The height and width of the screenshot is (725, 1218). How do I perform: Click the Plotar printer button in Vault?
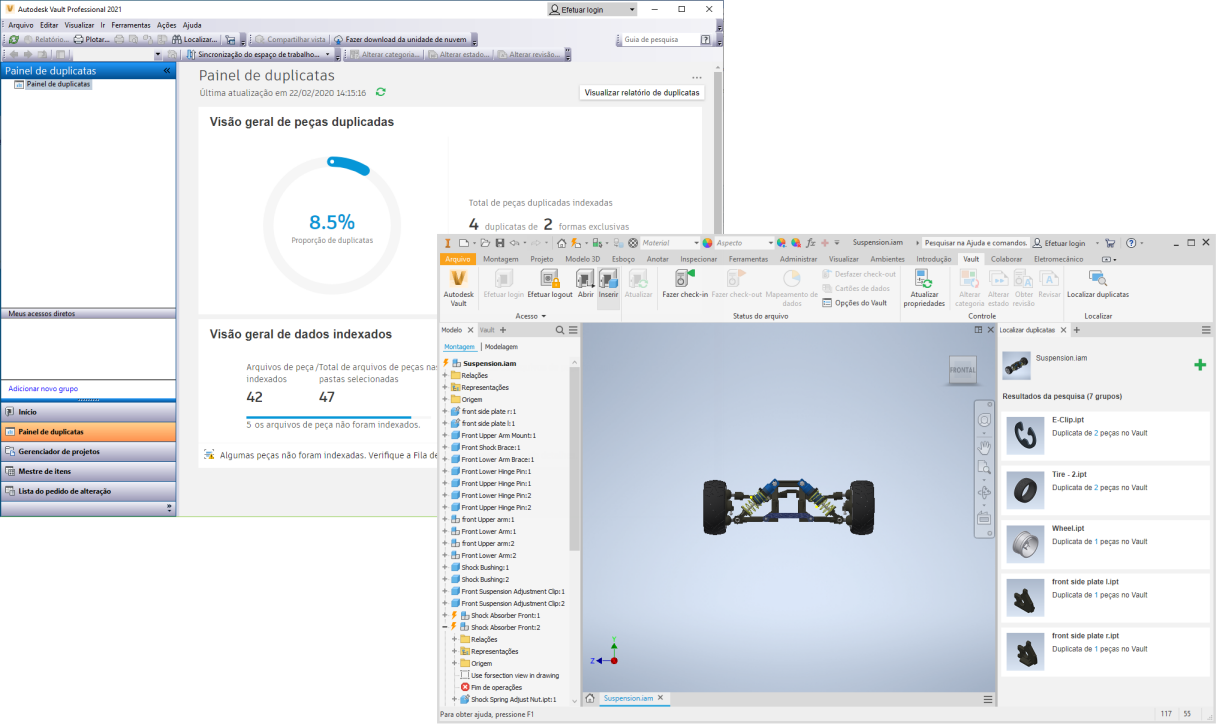[x=92, y=40]
